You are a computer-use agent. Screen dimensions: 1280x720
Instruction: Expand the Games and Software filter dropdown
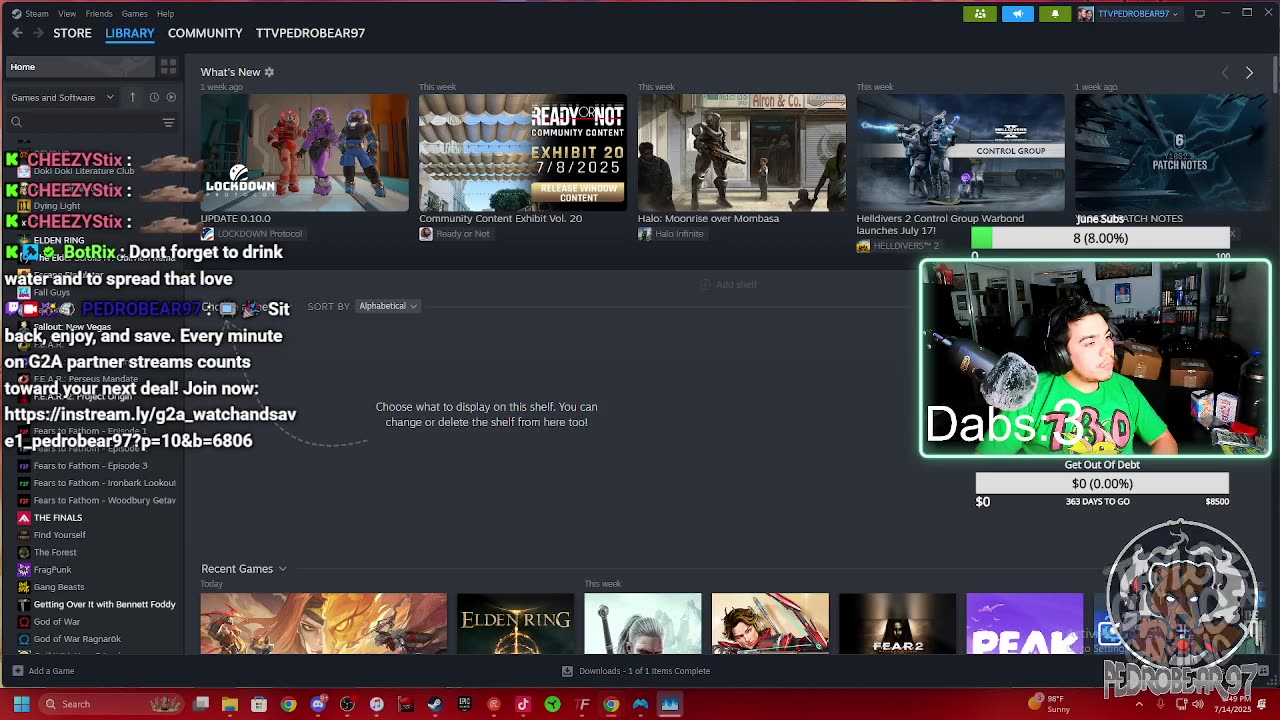63,97
